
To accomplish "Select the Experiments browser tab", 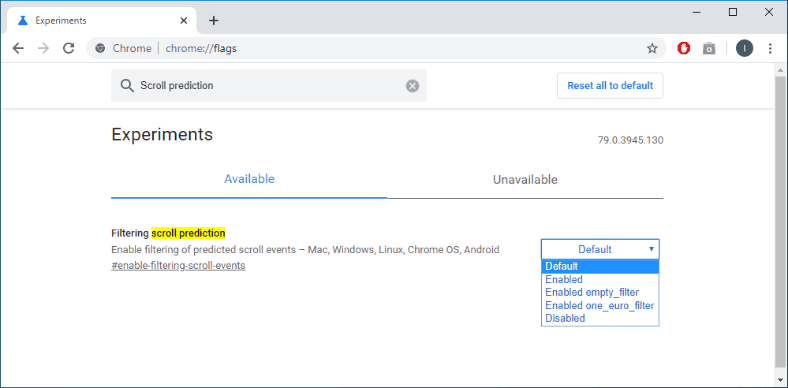I will point(101,21).
